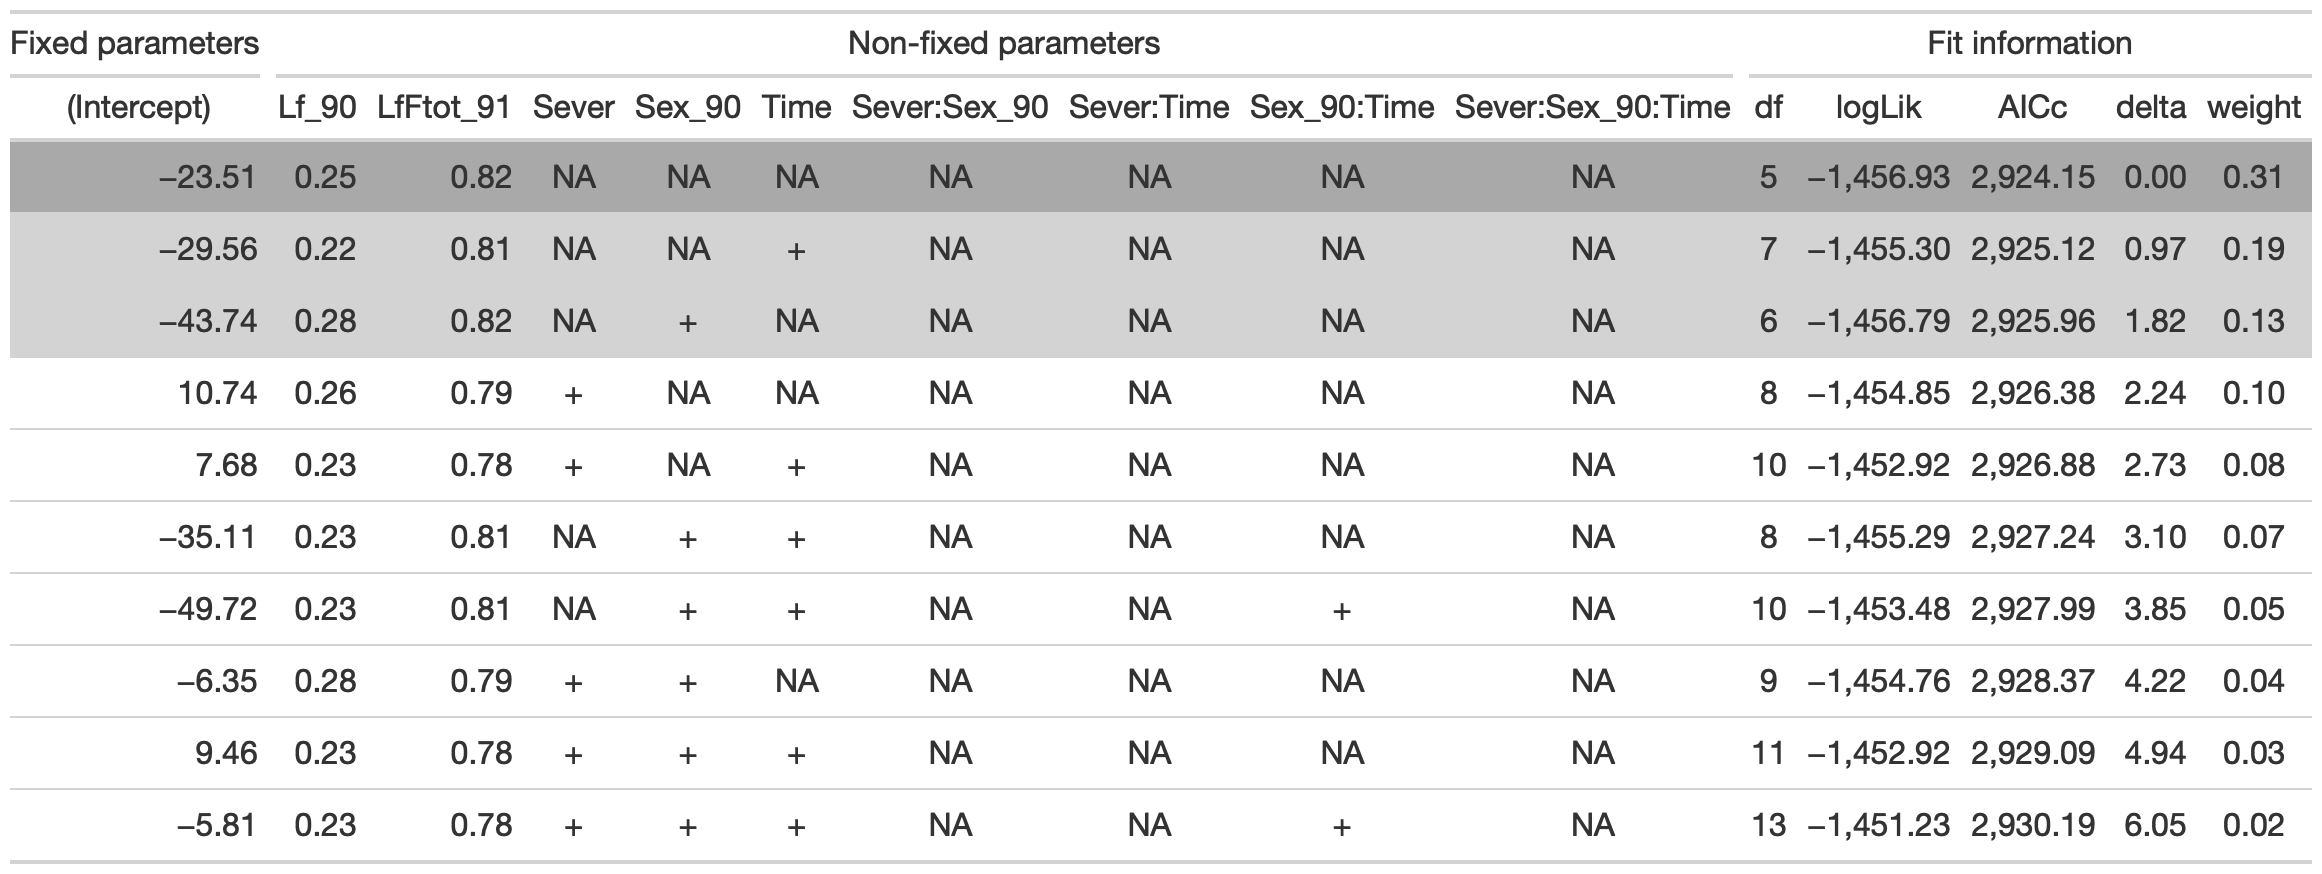
Task: Click the "delta" column header
Action: (2150, 108)
